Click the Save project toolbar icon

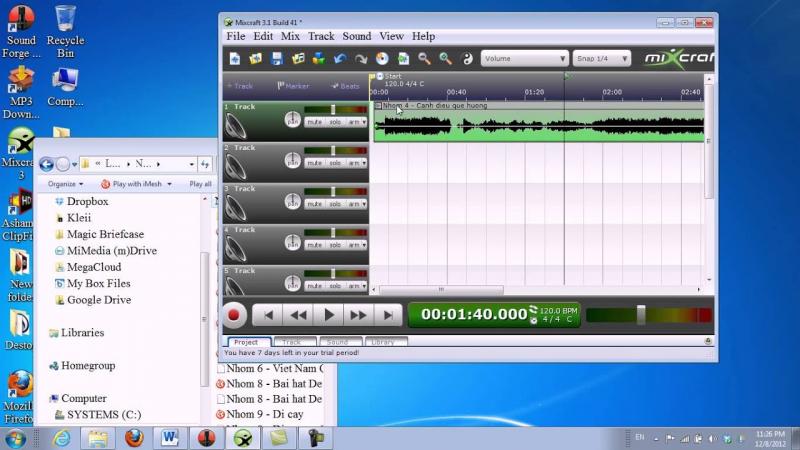point(277,59)
